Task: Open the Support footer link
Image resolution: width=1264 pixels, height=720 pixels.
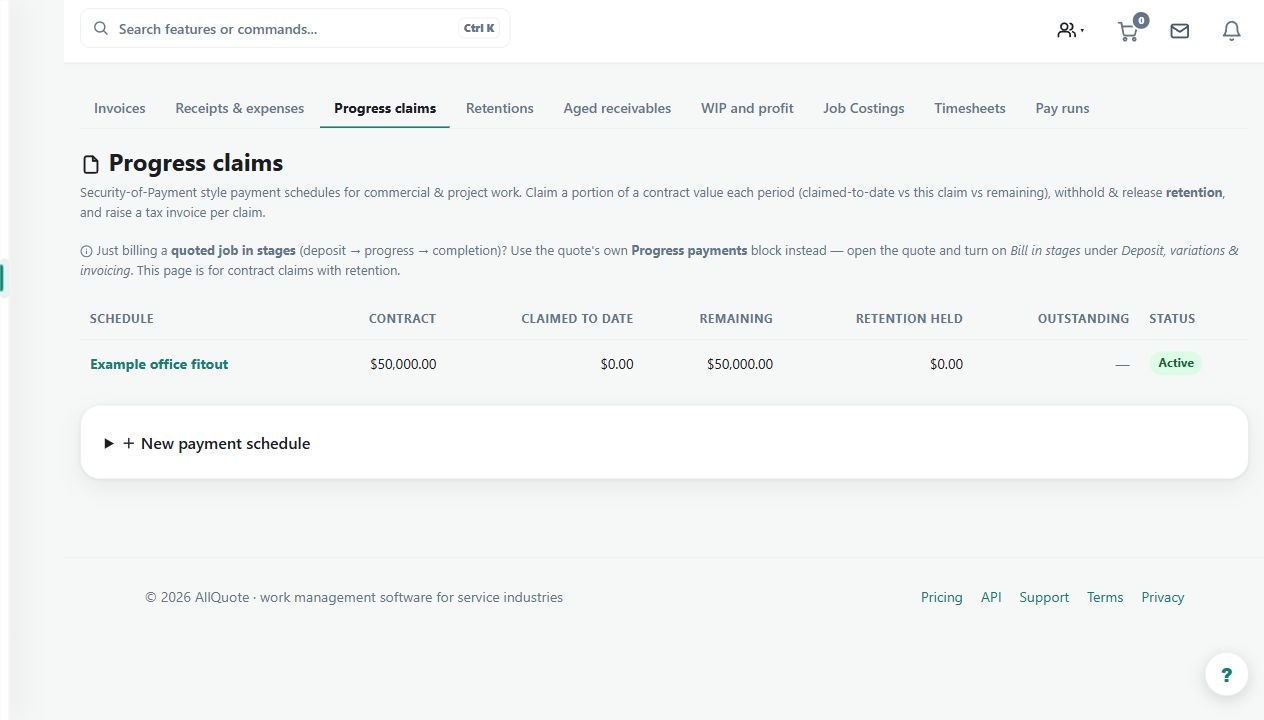Action: point(1044,597)
